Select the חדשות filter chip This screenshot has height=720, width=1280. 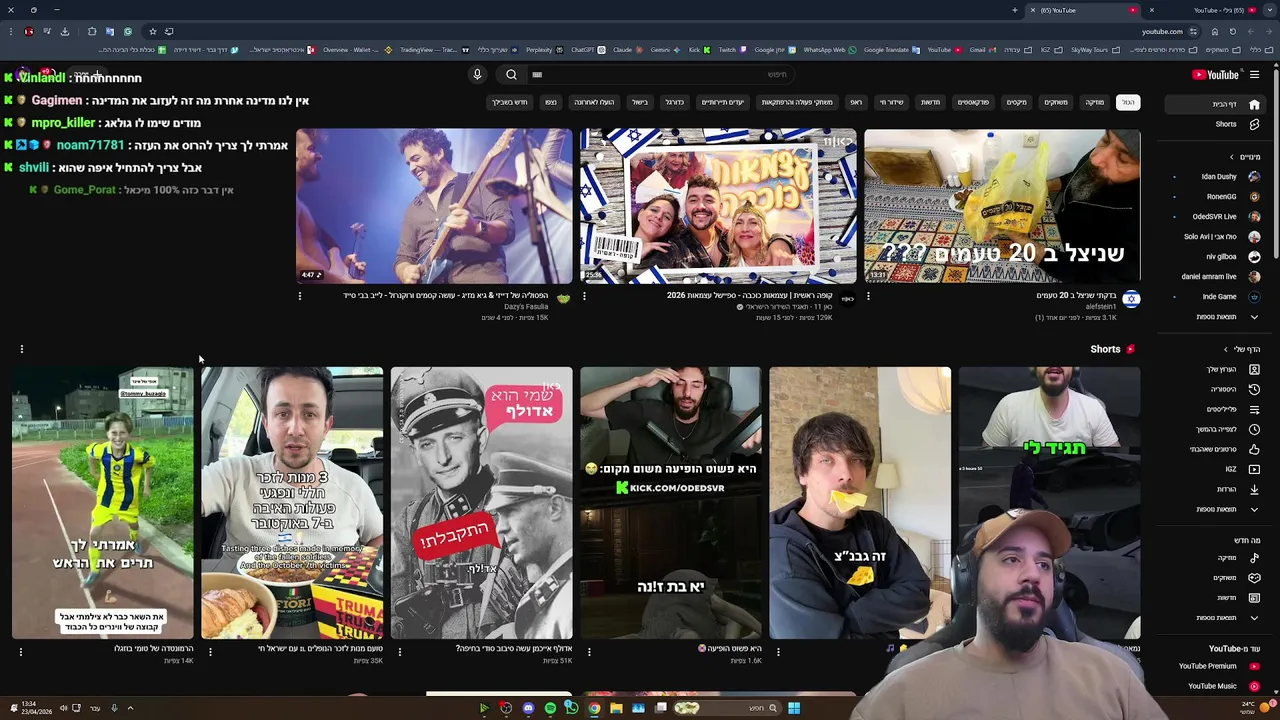930,102
